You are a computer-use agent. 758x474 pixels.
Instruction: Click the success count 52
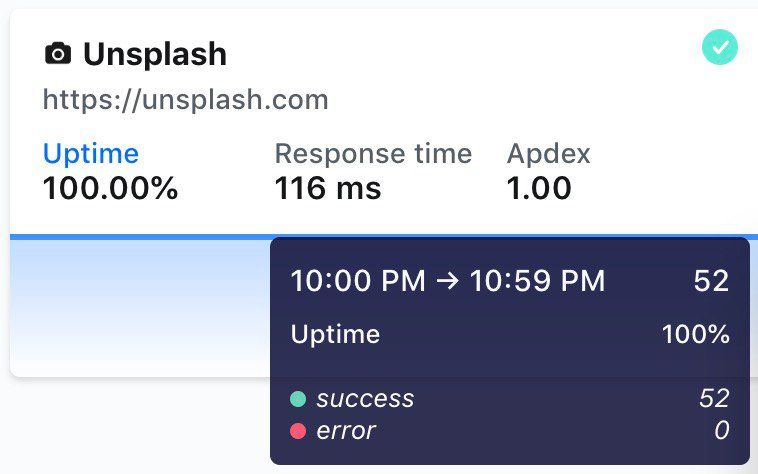pyautogui.click(x=714, y=399)
